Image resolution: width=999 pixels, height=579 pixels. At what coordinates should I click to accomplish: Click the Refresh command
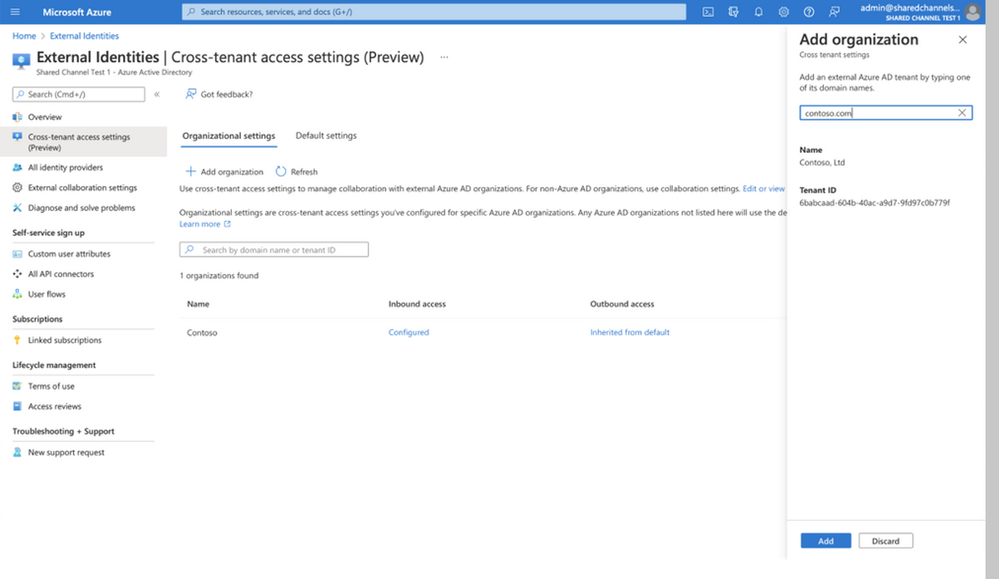296,171
